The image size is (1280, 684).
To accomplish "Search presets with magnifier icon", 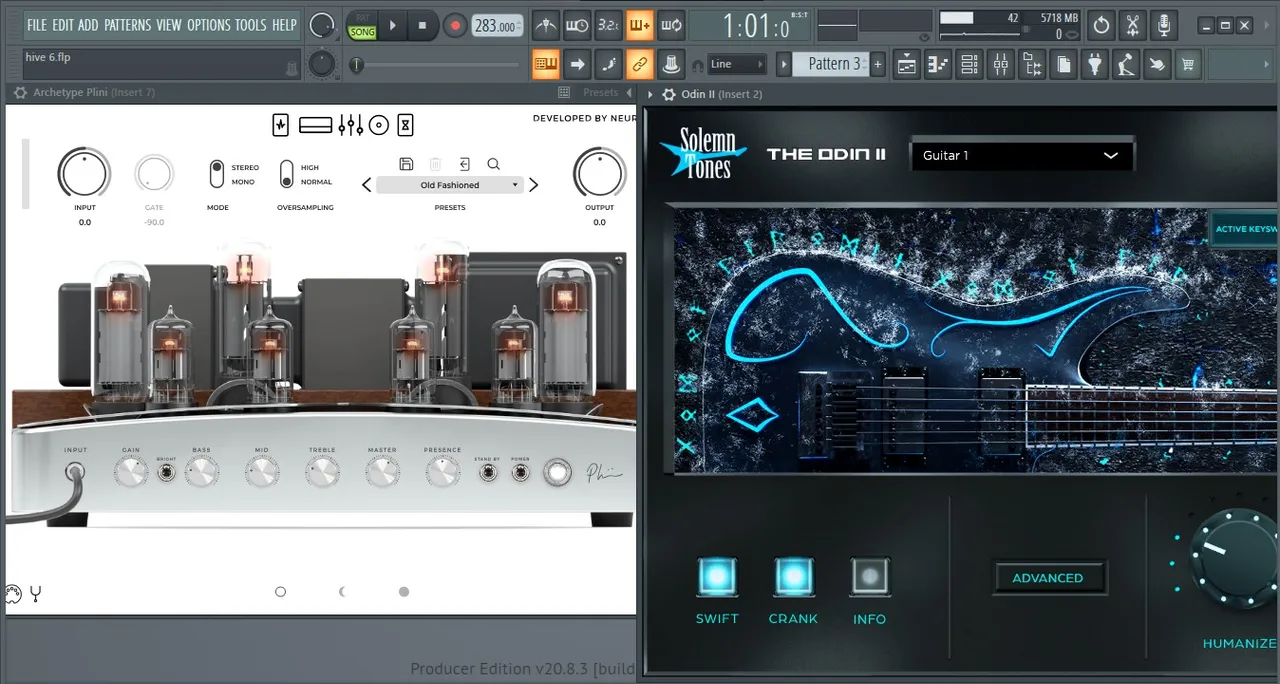I will [494, 164].
